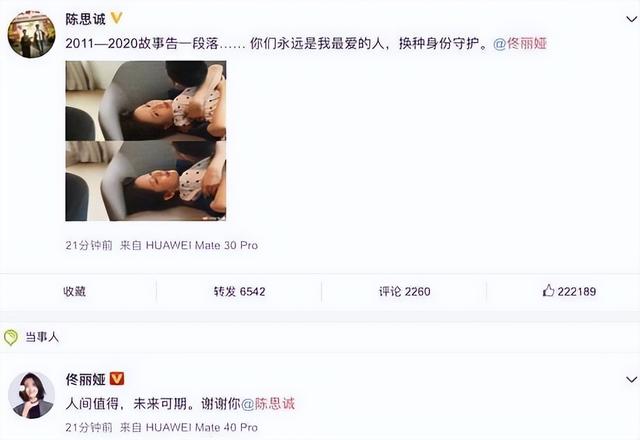Click the orange V badge beside 佟丽娅
This screenshot has width=640, height=440.
point(117,379)
